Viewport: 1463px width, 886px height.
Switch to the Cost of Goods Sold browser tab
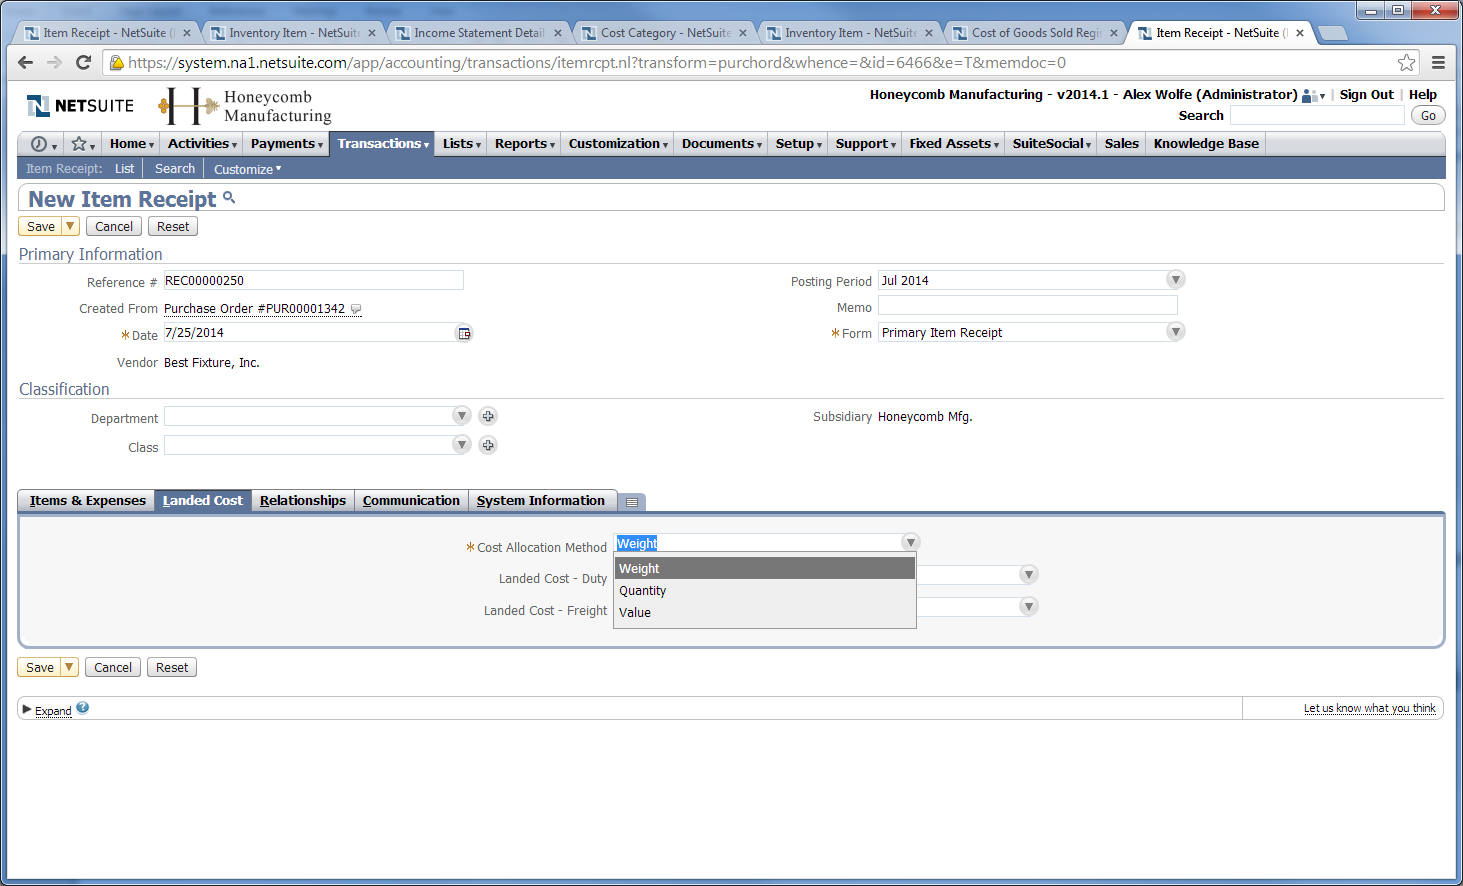point(1035,33)
